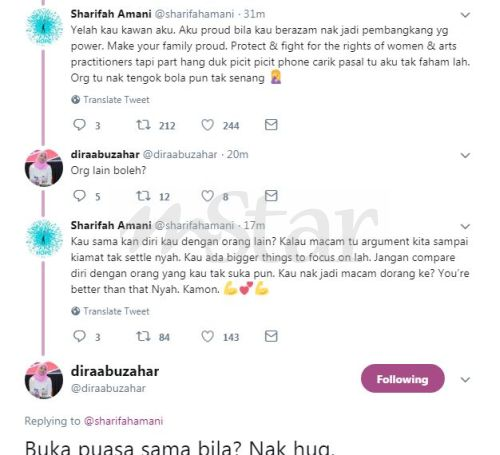Translate the 17m Sharifah Amani tweet
The height and width of the screenshot is (455, 500).
coord(110,311)
